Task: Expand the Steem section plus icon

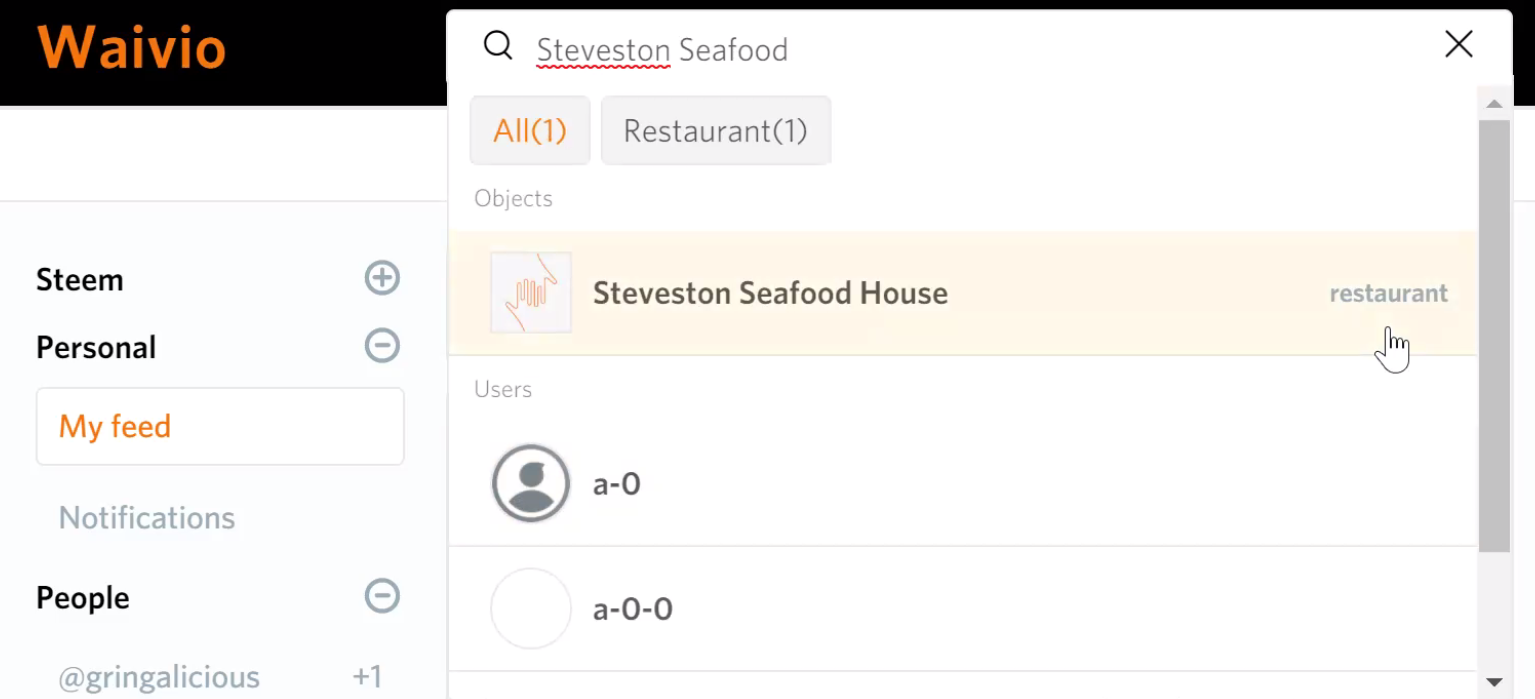Action: tap(382, 278)
